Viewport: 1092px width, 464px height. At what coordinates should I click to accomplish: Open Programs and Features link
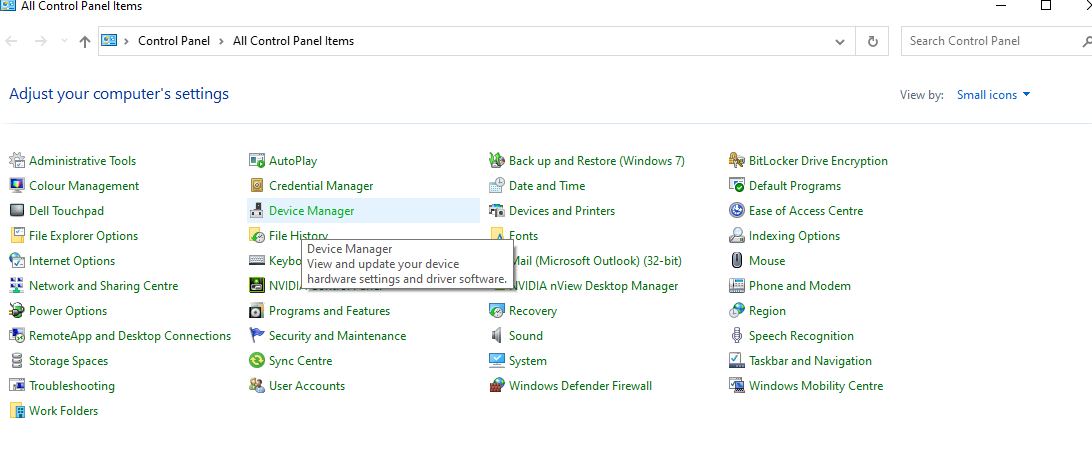click(x=329, y=311)
